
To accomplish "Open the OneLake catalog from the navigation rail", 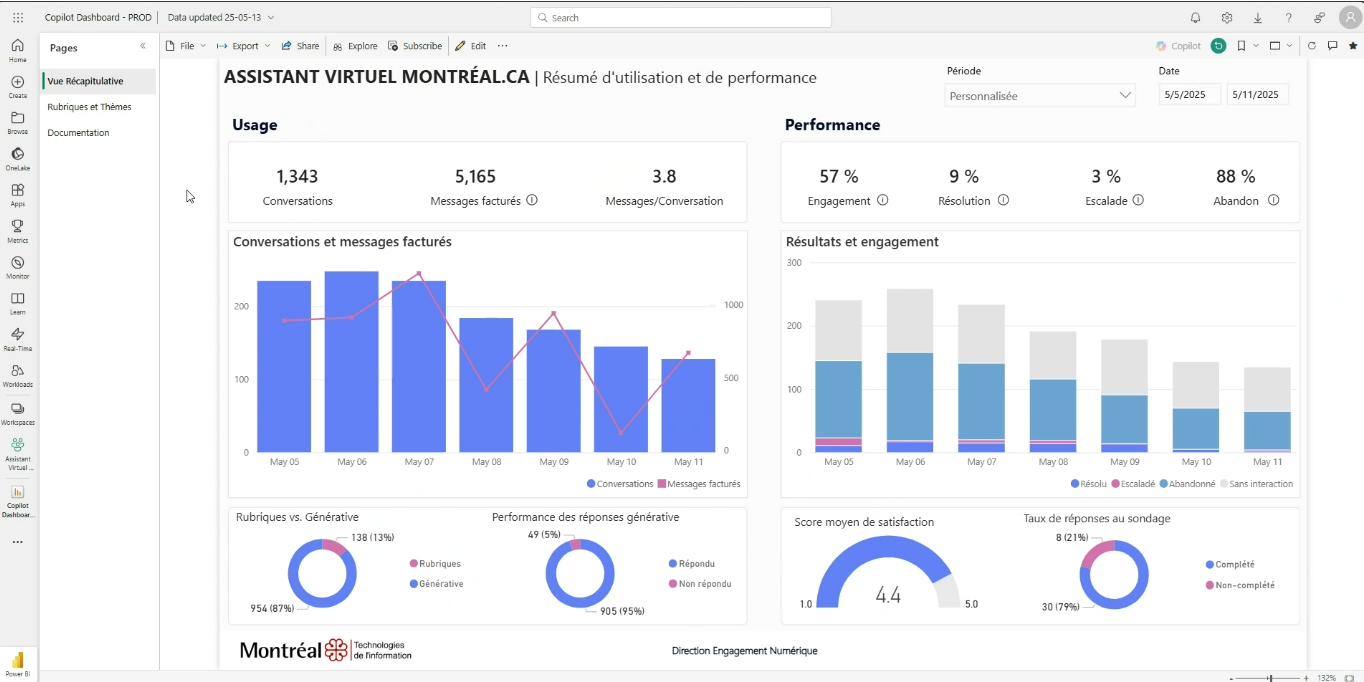I will (16, 158).
